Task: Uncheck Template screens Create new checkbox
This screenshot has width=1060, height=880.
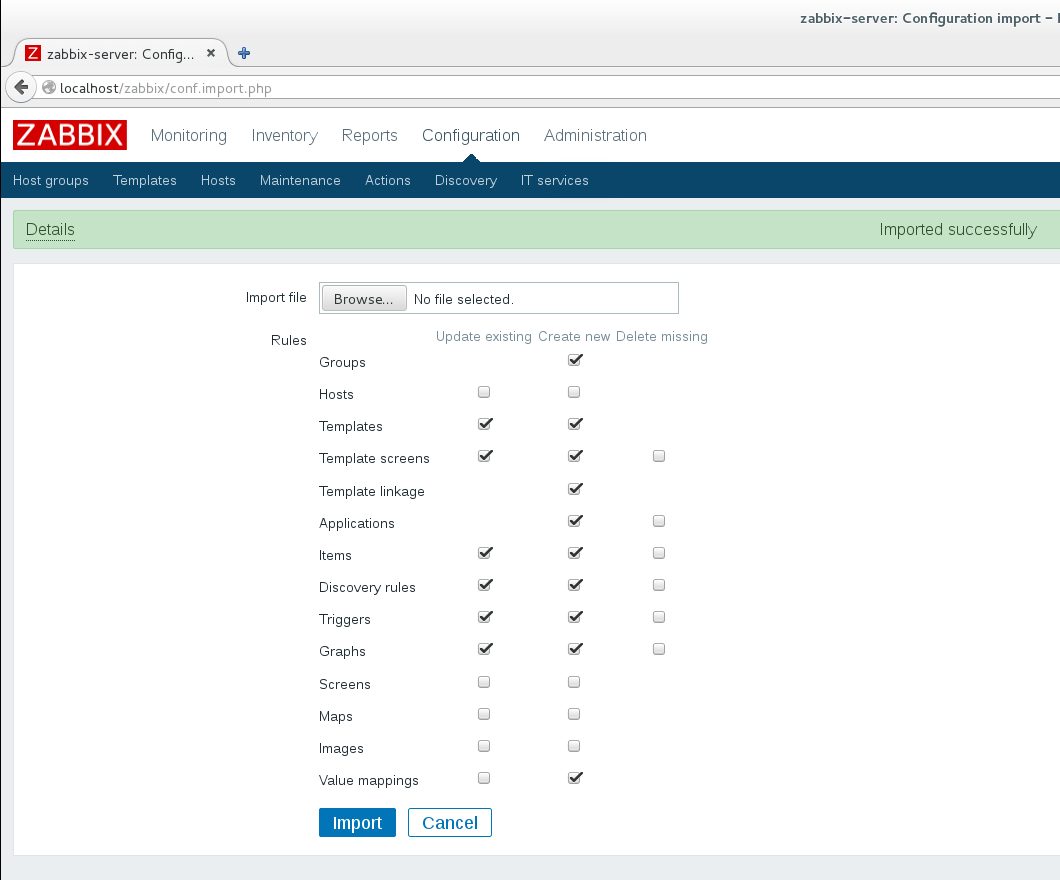Action: click(575, 456)
